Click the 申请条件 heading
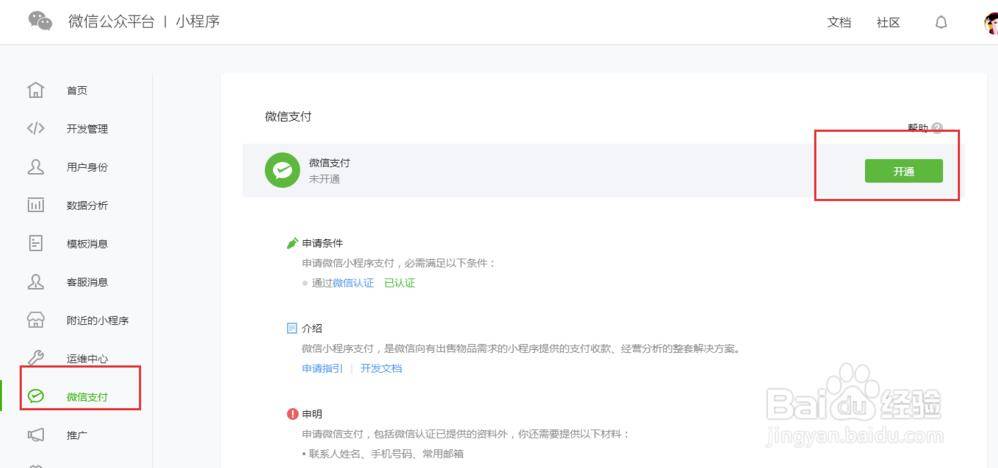998x468 pixels. (x=323, y=243)
